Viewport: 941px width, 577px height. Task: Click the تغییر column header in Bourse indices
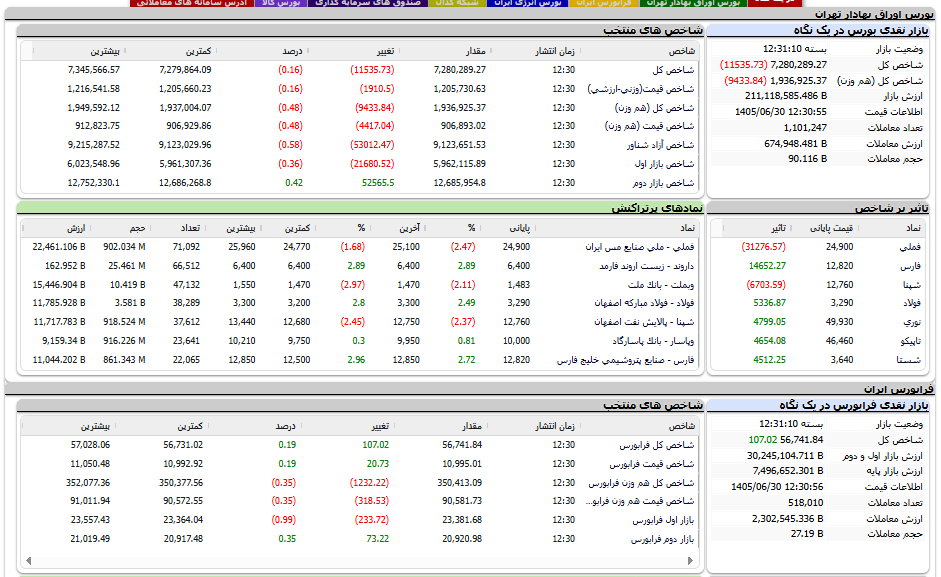tap(385, 51)
